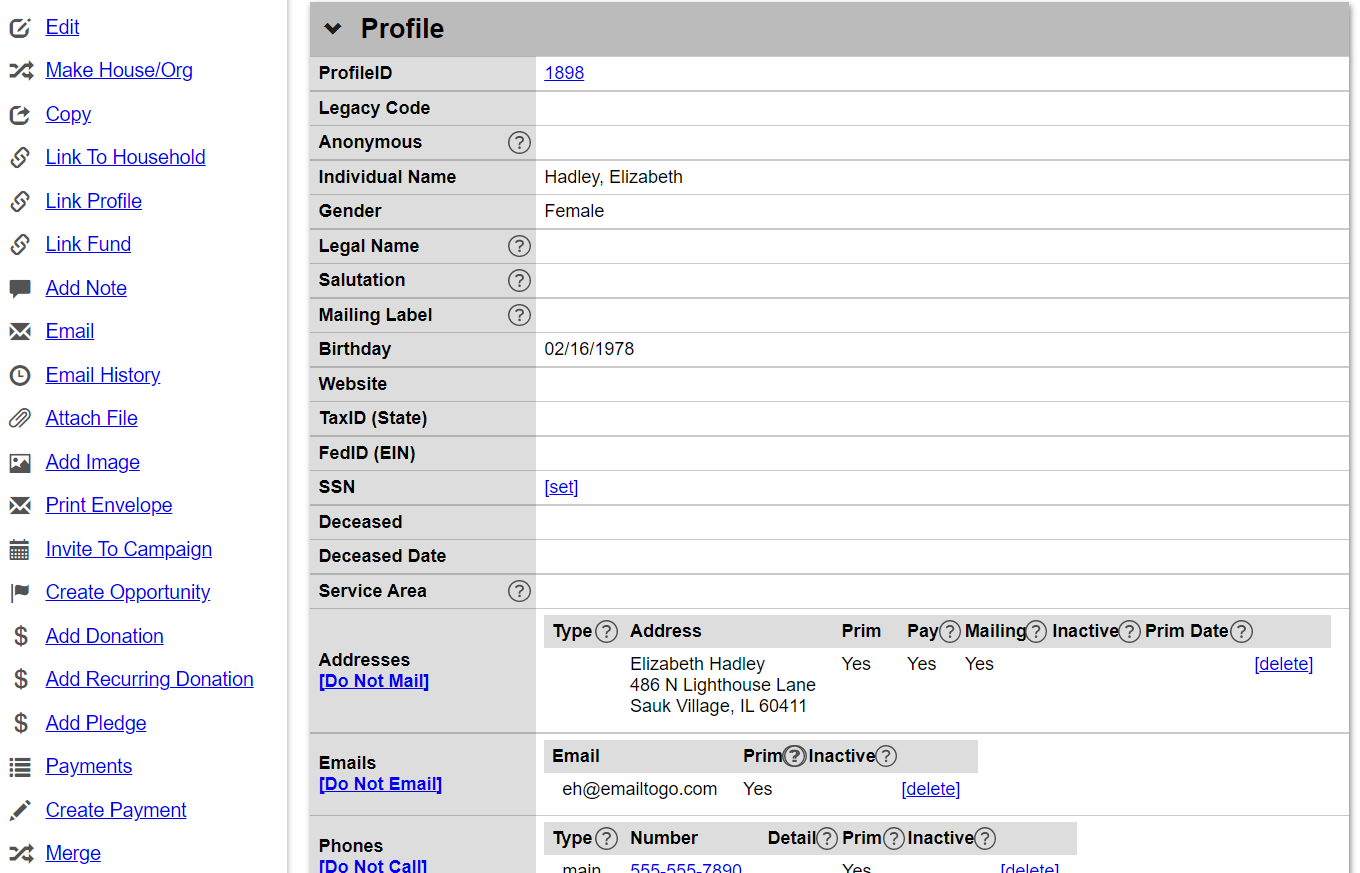Click Create Opportunity link
The image size is (1360, 873).
coord(128,592)
